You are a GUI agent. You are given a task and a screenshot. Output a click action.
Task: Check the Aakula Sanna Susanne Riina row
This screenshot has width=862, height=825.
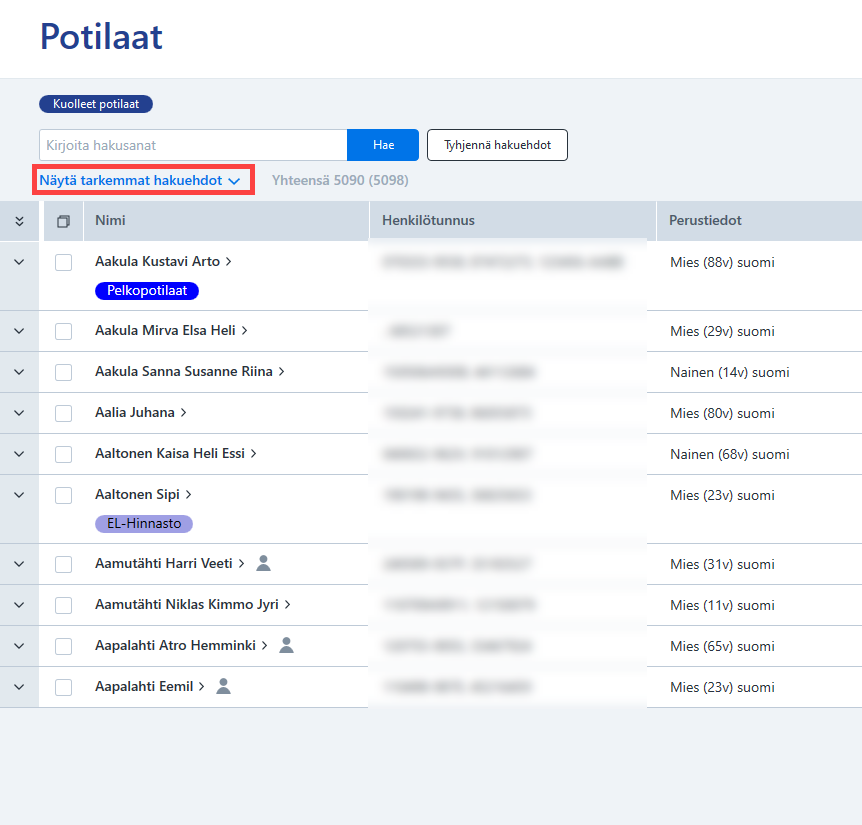click(x=63, y=372)
